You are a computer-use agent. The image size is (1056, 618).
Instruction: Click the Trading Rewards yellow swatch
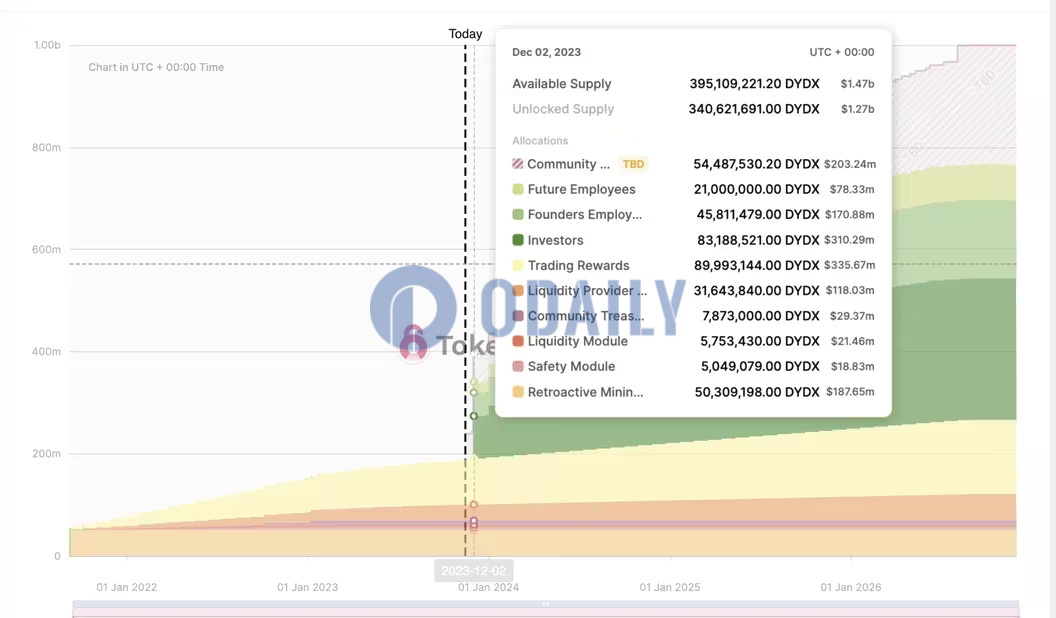518,265
